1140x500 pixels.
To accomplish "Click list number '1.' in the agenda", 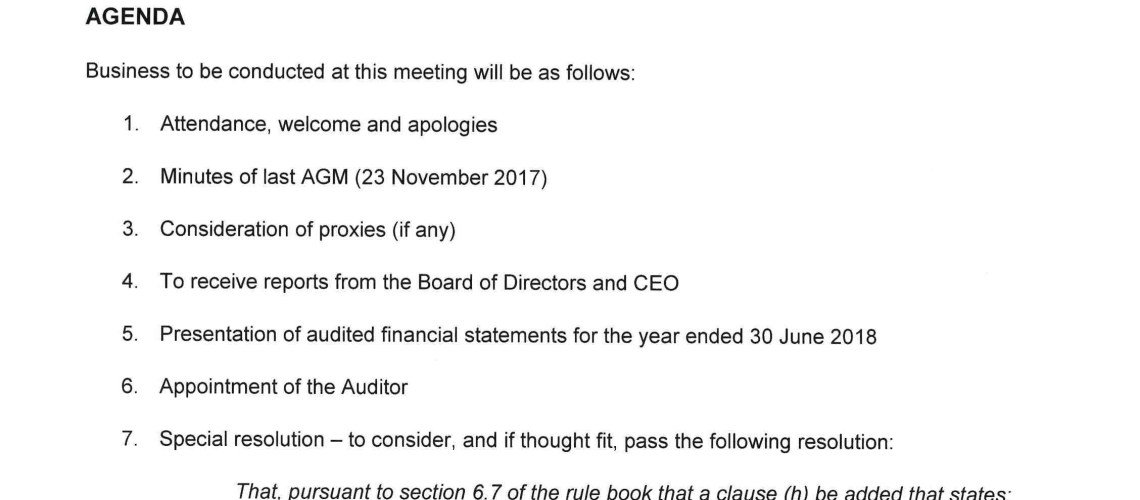I will coord(131,125).
